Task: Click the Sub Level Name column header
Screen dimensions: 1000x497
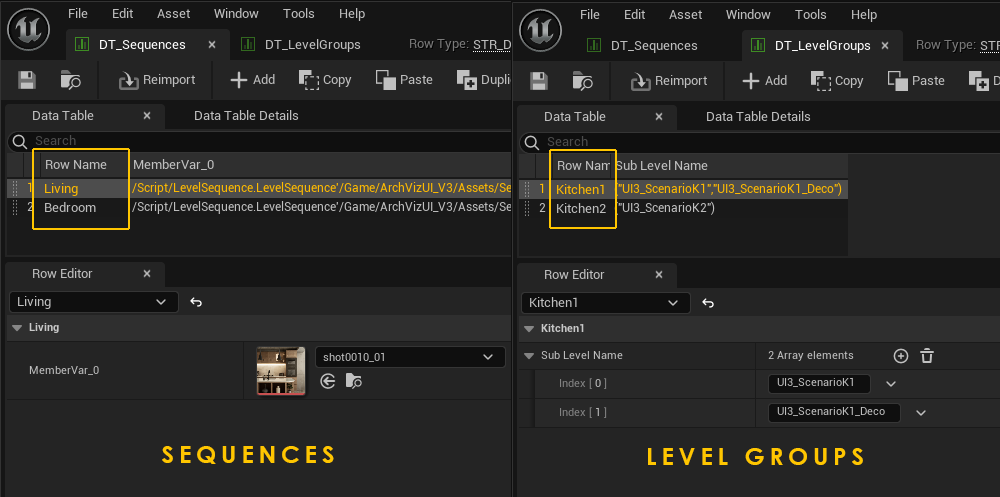Action: [x=661, y=165]
